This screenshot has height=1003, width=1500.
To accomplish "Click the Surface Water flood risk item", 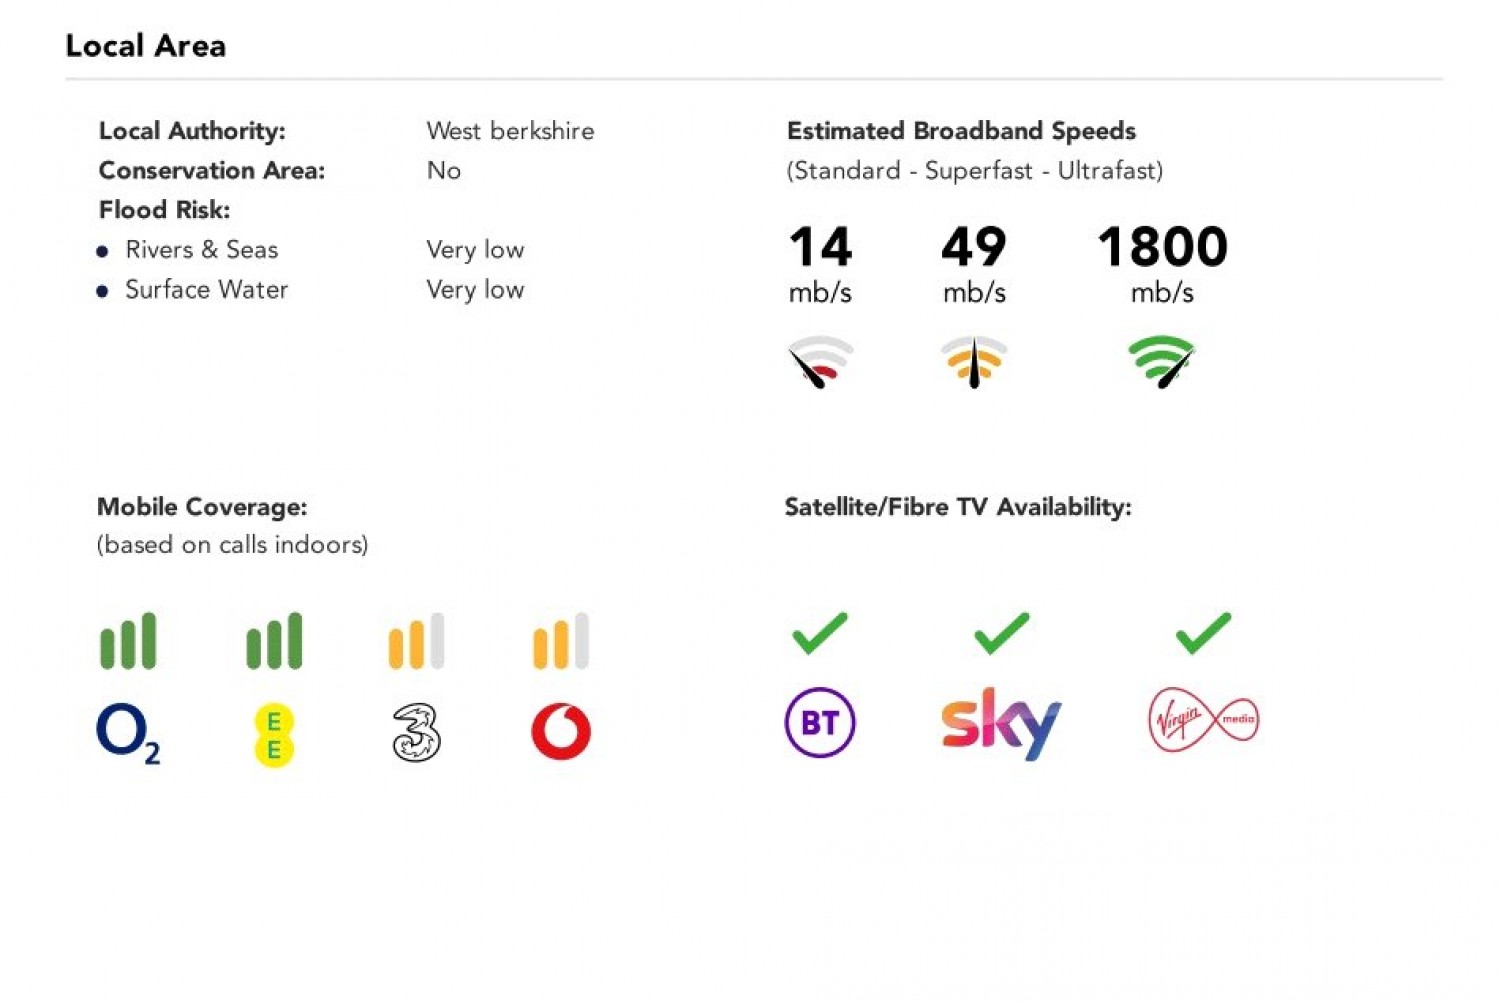I will (206, 290).
